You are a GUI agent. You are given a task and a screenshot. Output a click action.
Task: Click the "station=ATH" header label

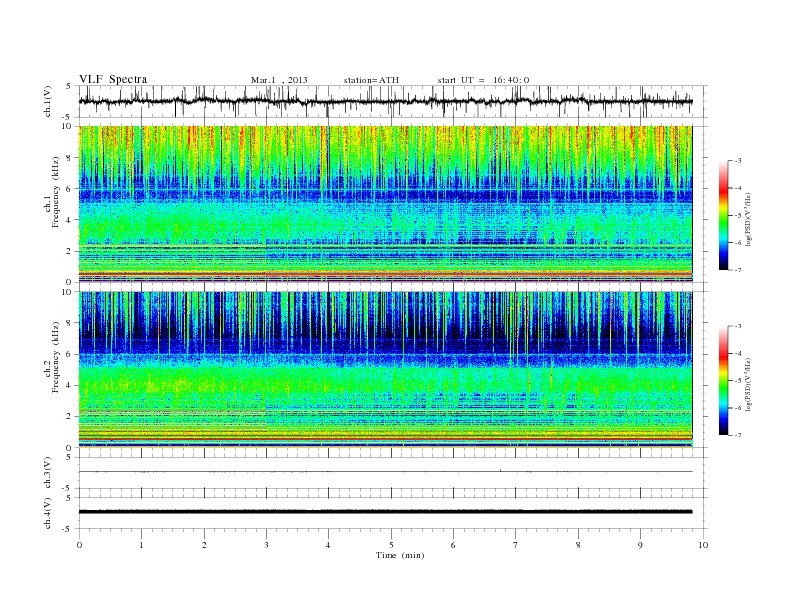click(x=371, y=80)
